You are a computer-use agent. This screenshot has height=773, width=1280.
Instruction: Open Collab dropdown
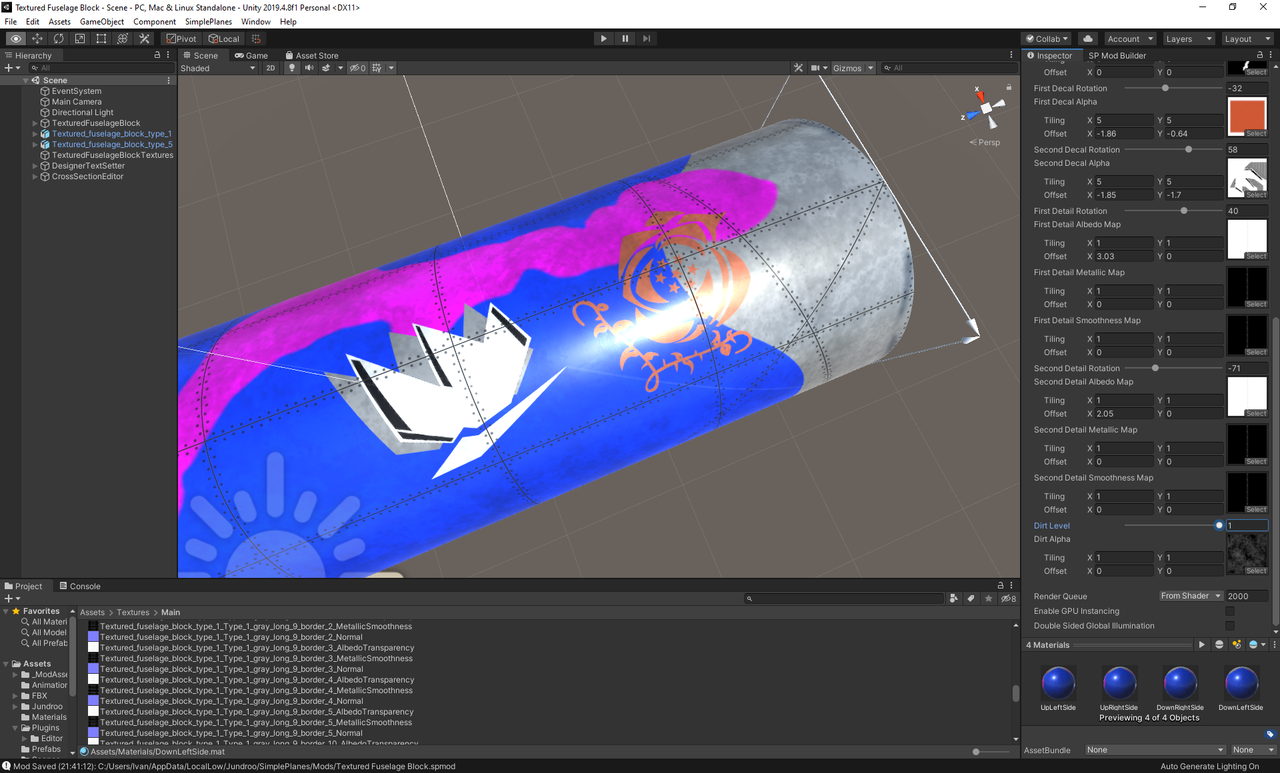coord(1047,39)
